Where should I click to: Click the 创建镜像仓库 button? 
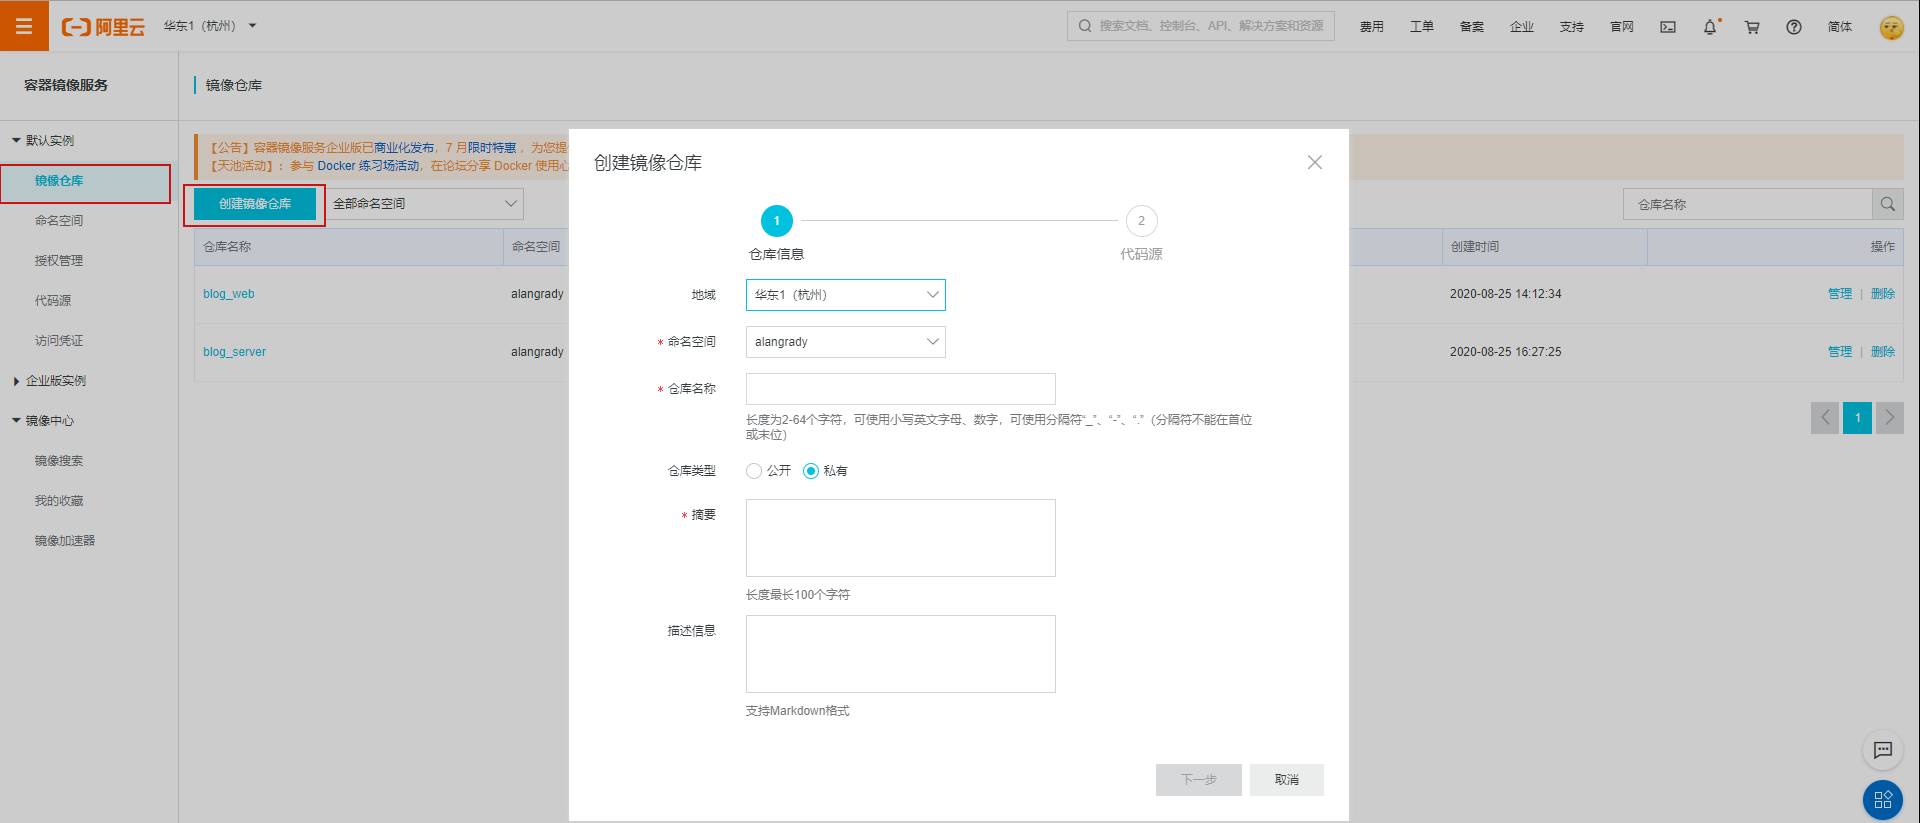tap(255, 204)
